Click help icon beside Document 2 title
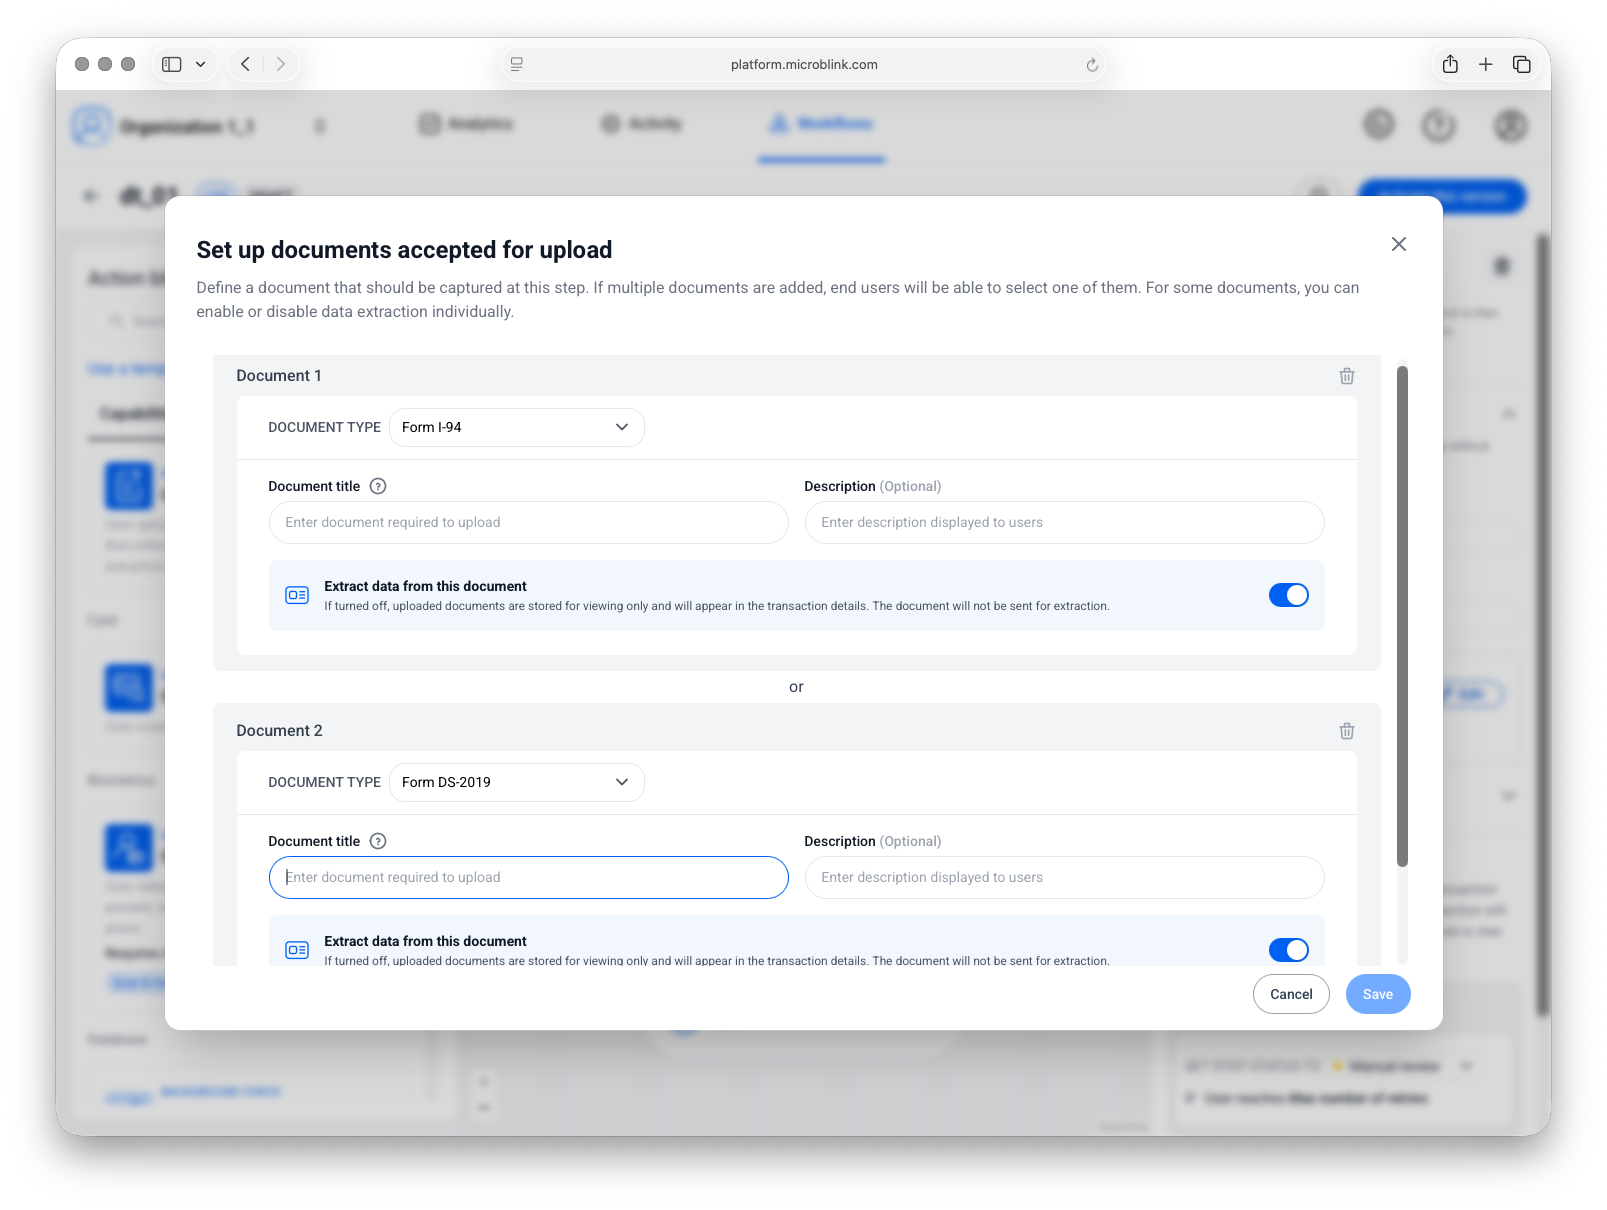Screen dimensions: 1607x1210 (x=378, y=841)
